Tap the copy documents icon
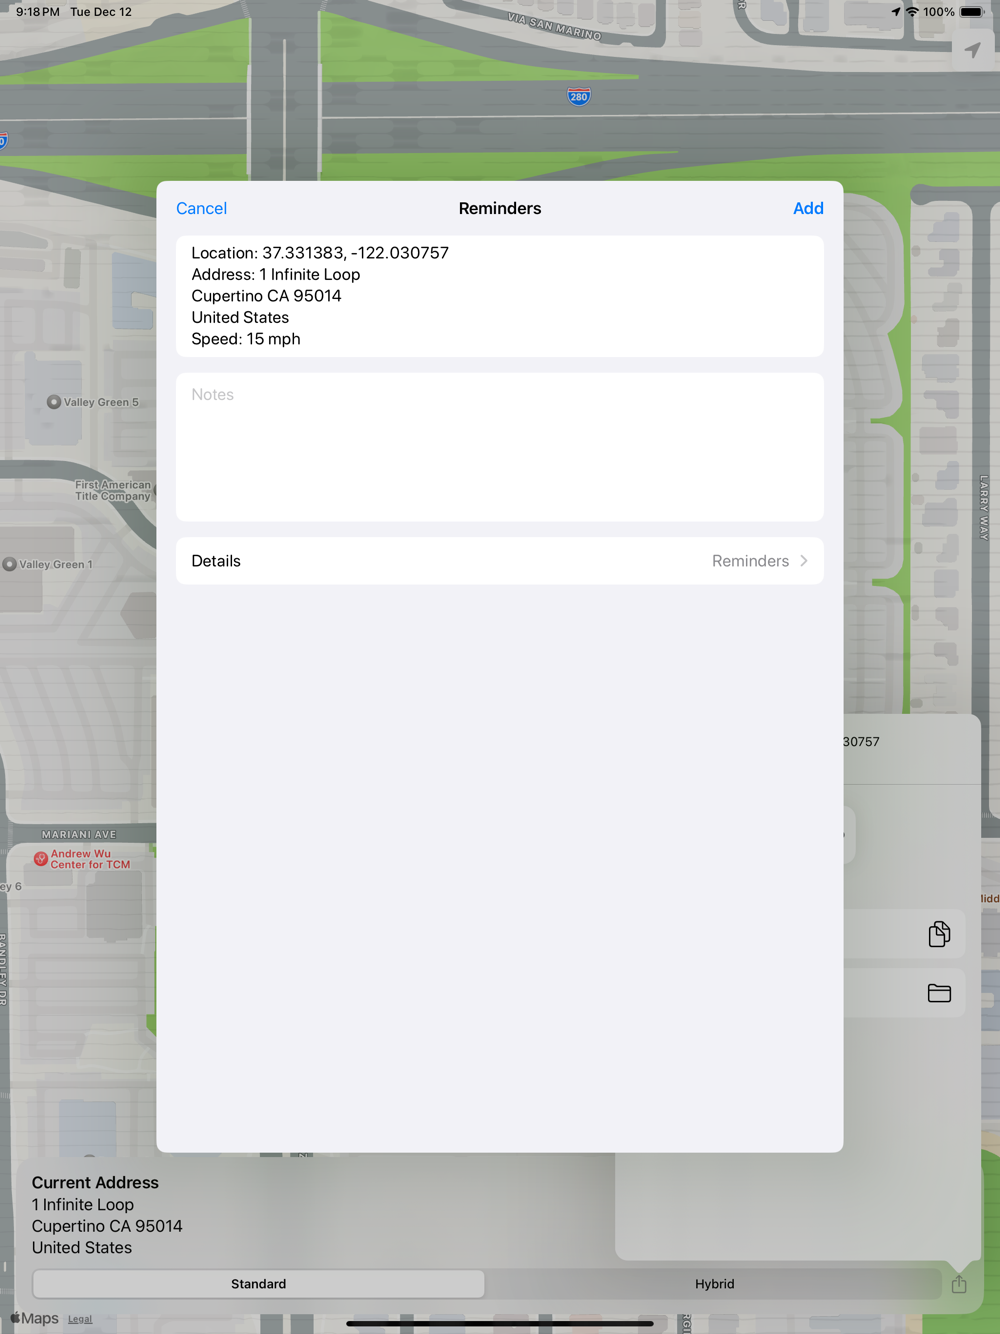1000x1334 pixels. [x=939, y=934]
